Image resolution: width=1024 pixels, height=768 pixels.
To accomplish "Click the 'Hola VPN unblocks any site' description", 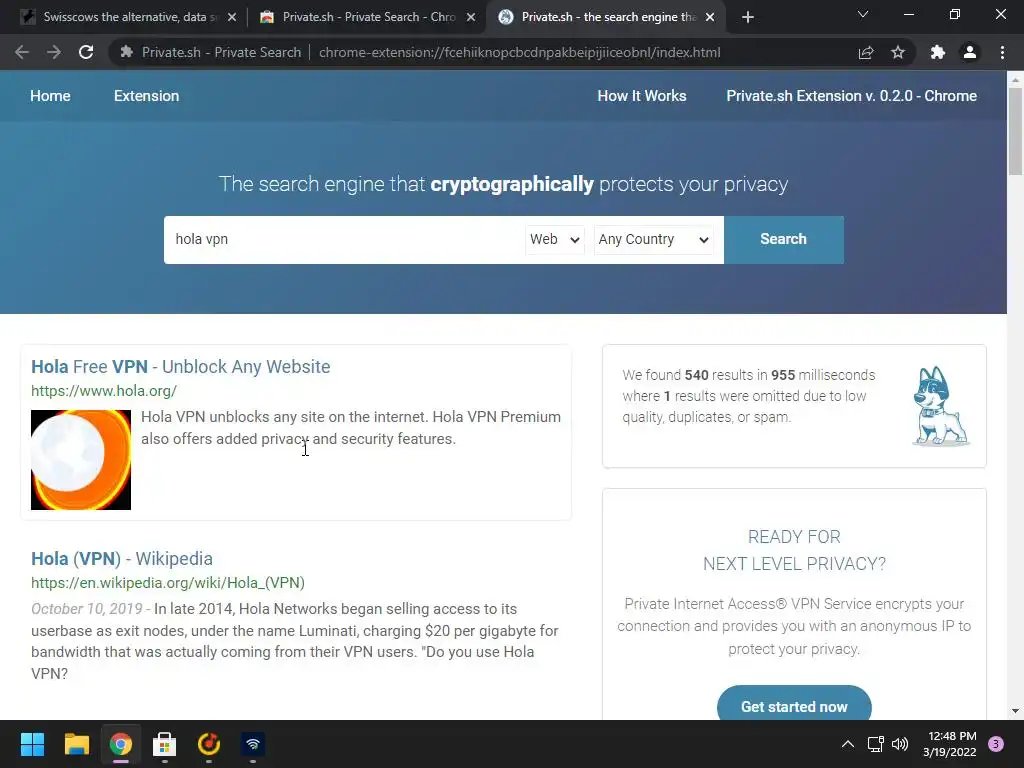I will pyautogui.click(x=351, y=428).
